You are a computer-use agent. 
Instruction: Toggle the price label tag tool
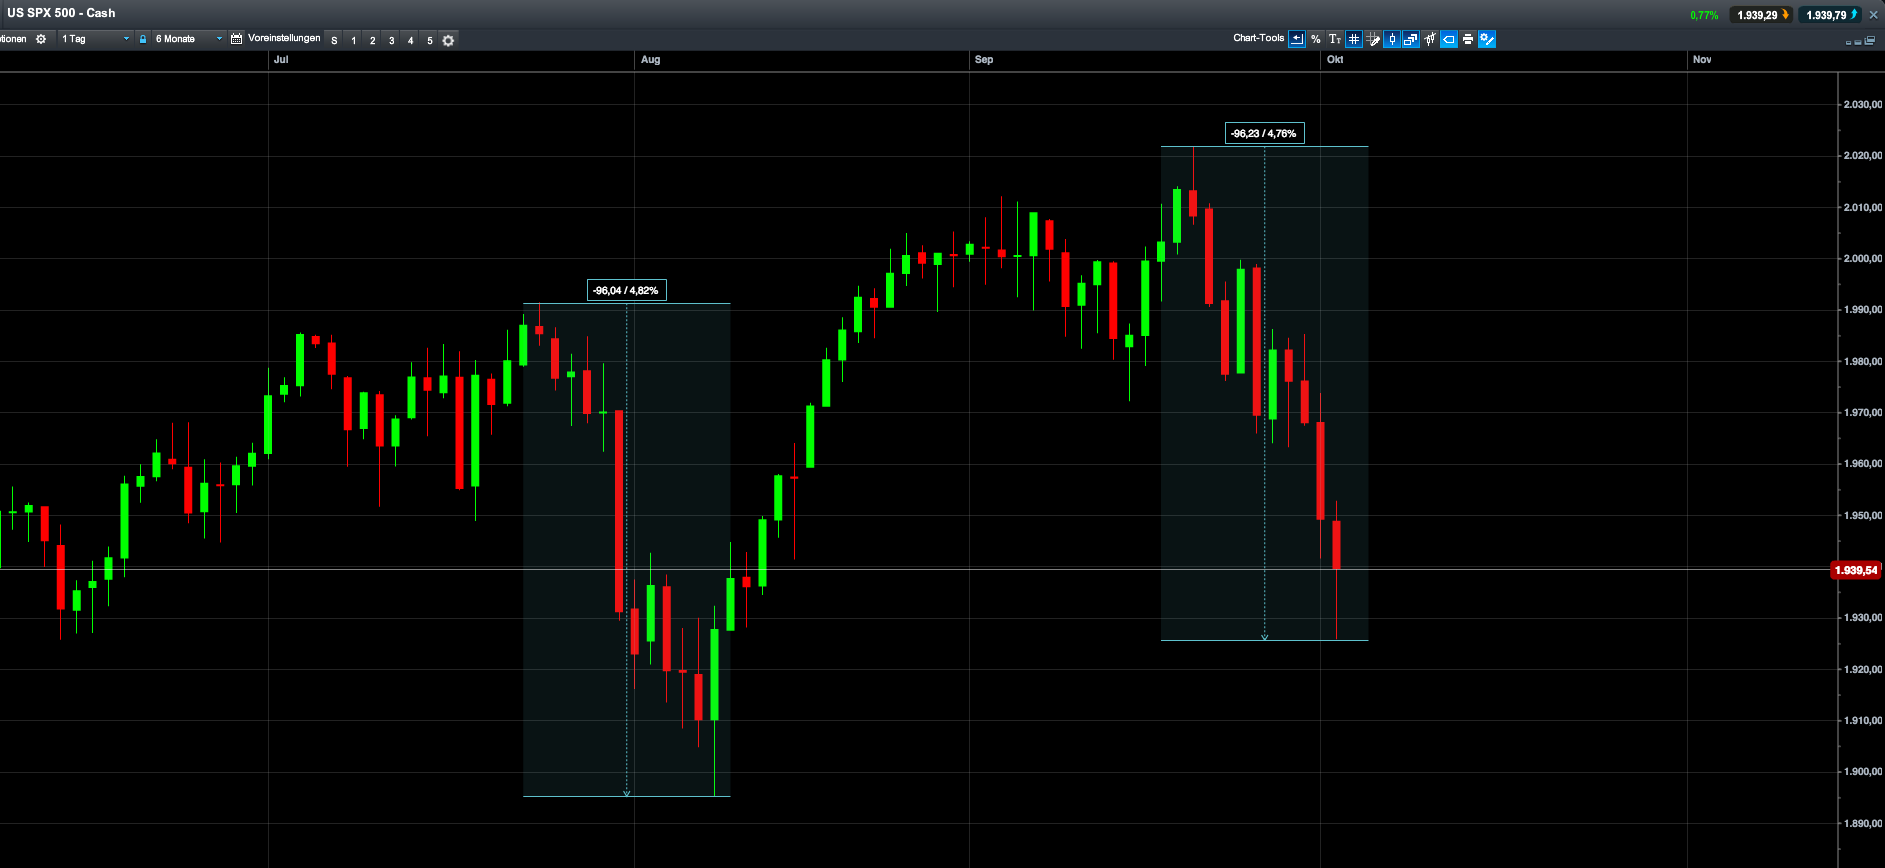click(1449, 39)
